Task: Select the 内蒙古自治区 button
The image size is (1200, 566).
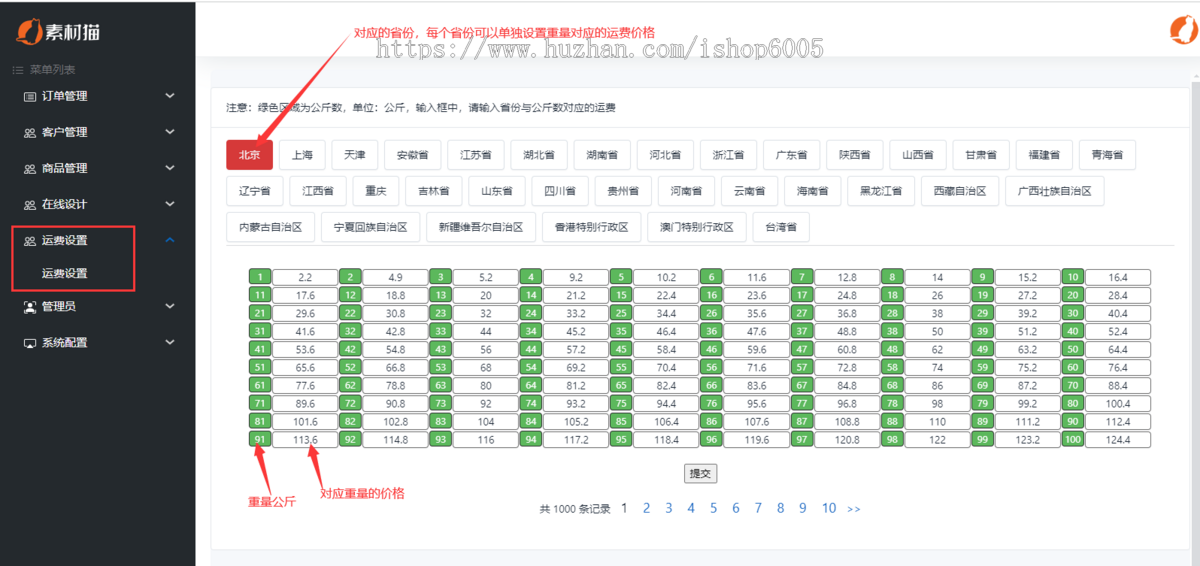Action: (x=270, y=227)
